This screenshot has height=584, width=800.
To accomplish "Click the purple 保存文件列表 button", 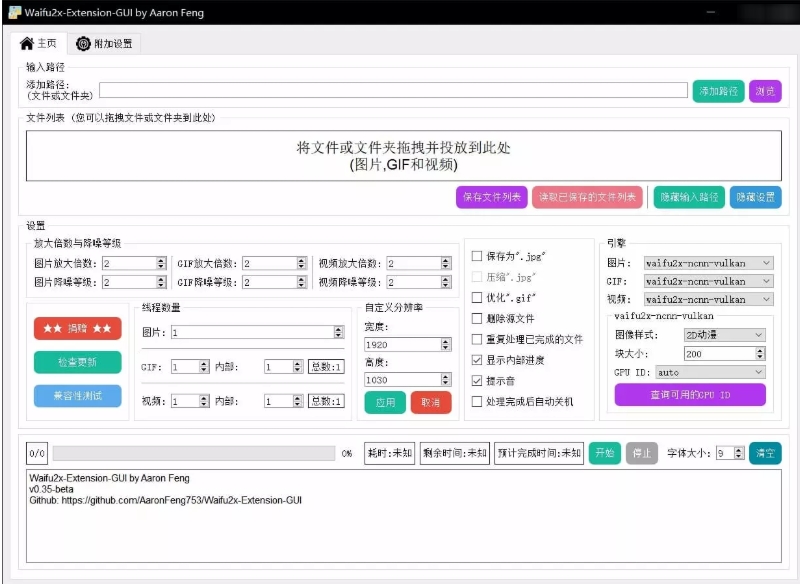I will pyautogui.click(x=491, y=197).
